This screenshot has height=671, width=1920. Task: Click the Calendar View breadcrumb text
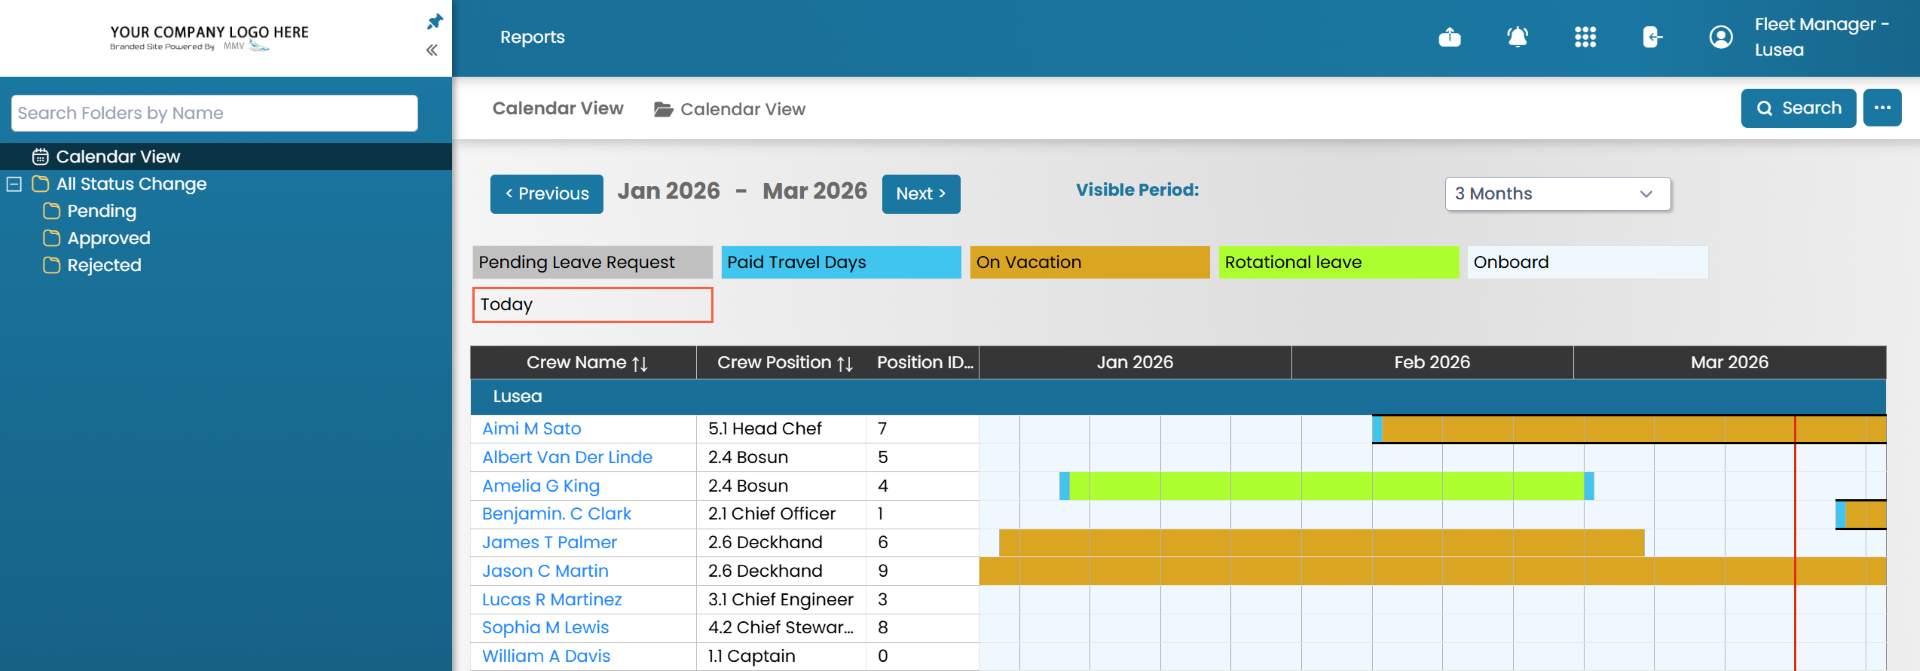click(x=742, y=109)
